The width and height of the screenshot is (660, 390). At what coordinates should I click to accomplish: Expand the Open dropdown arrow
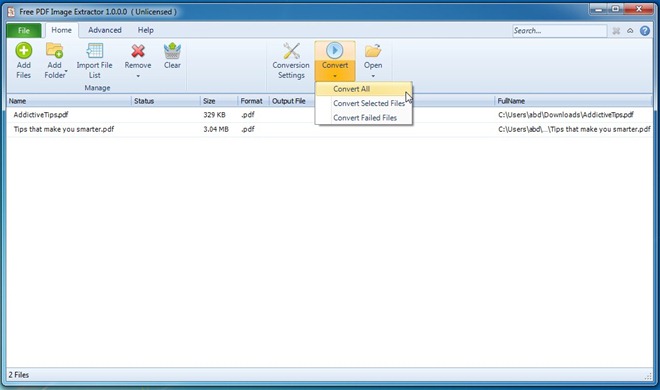click(373, 76)
